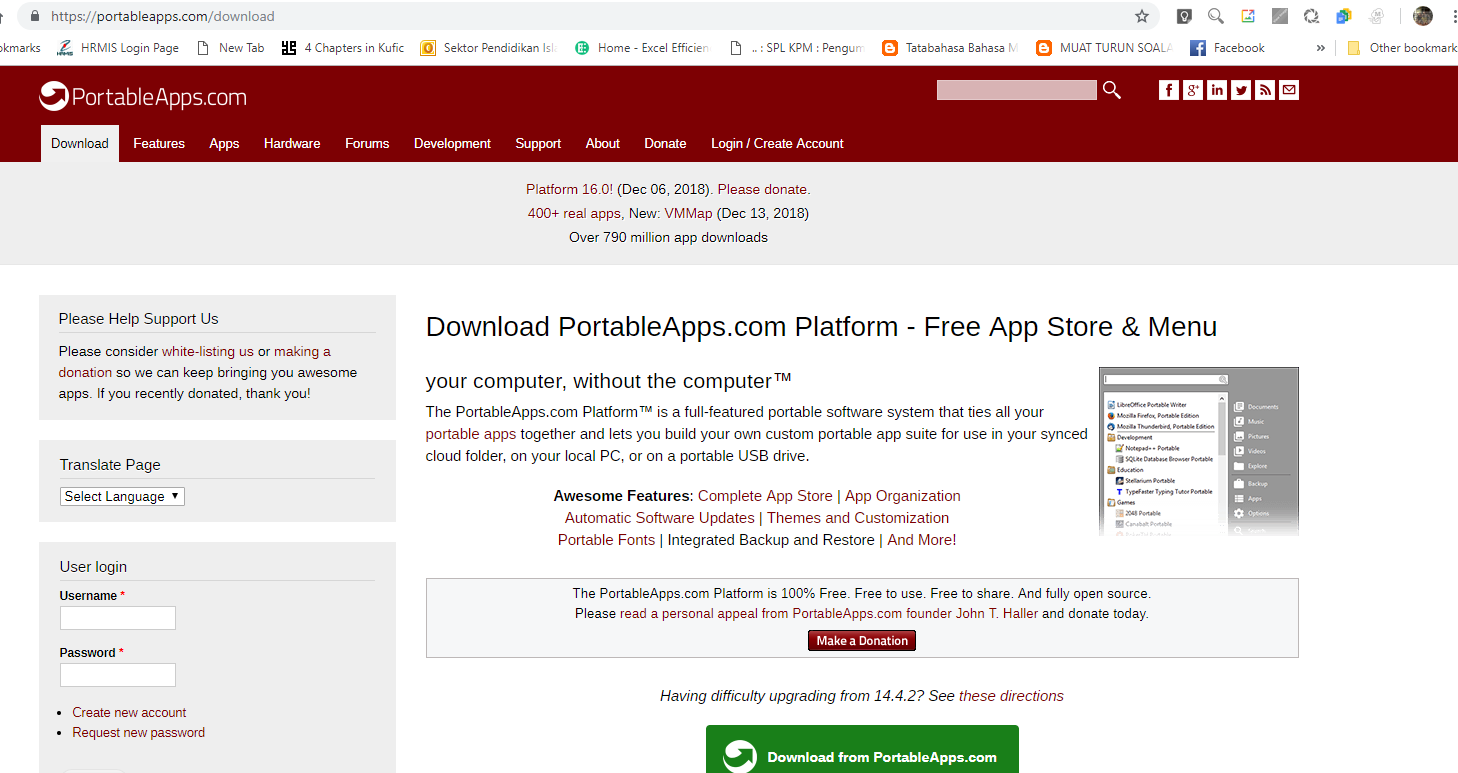The image size is (1458, 773).
Task: Expand the Select Language dropdown
Action: click(x=122, y=496)
